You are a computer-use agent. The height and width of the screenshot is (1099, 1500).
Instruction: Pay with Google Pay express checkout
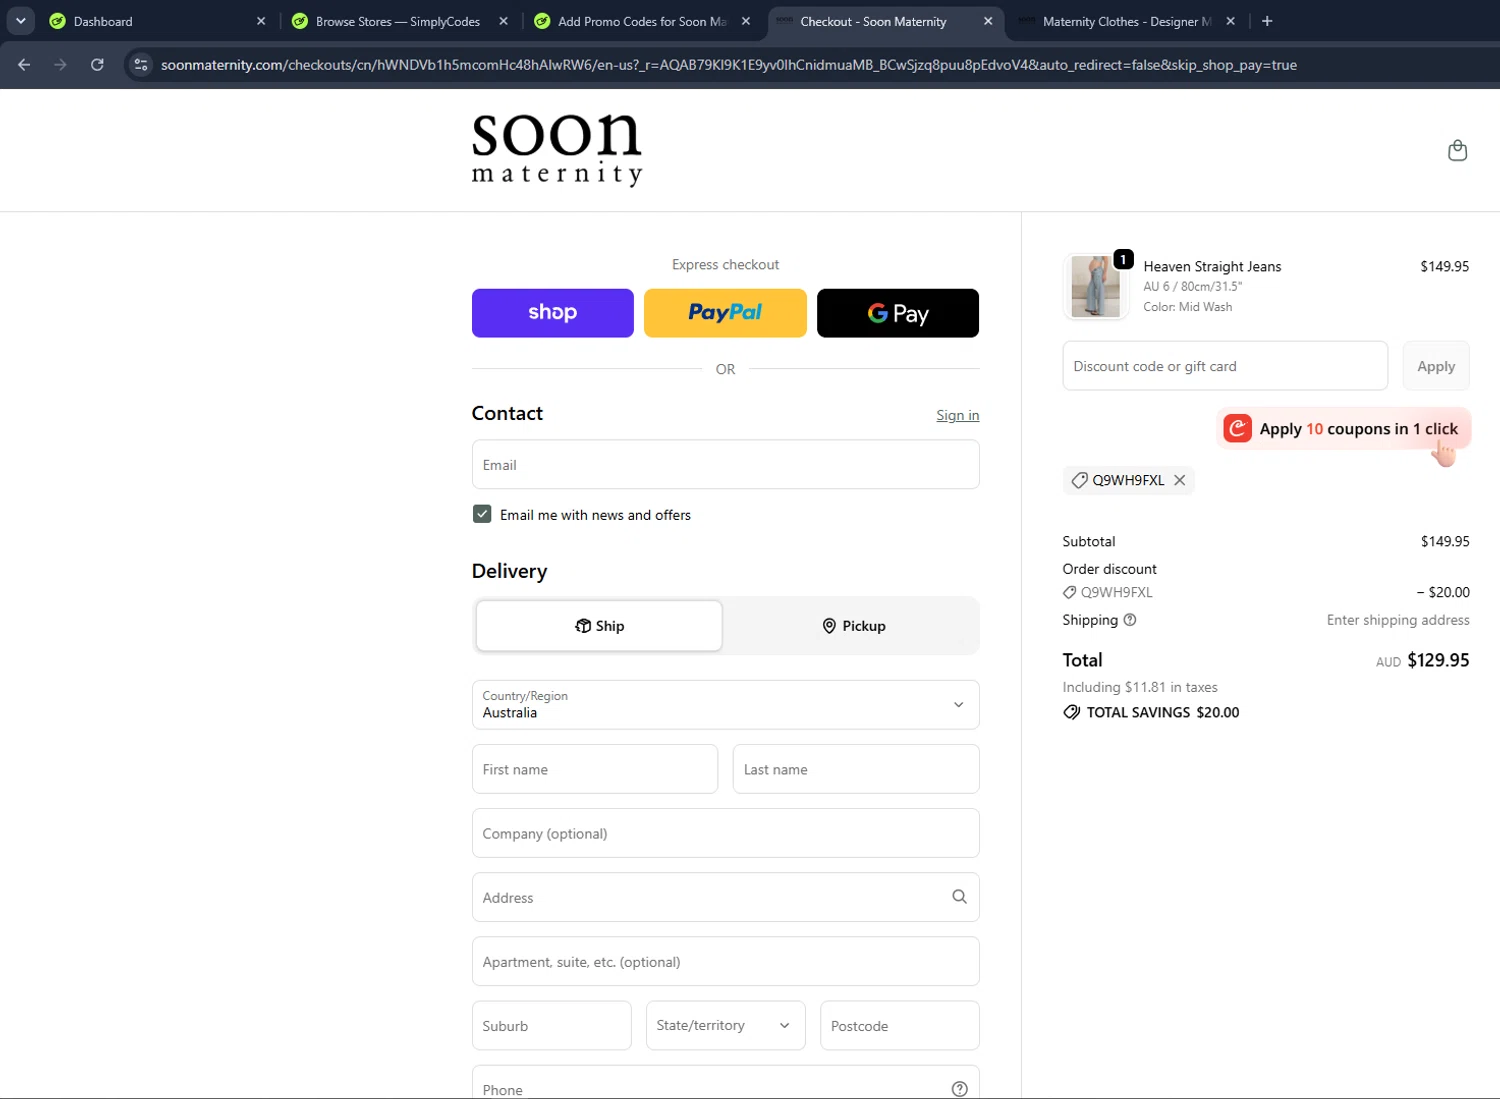[x=897, y=313]
